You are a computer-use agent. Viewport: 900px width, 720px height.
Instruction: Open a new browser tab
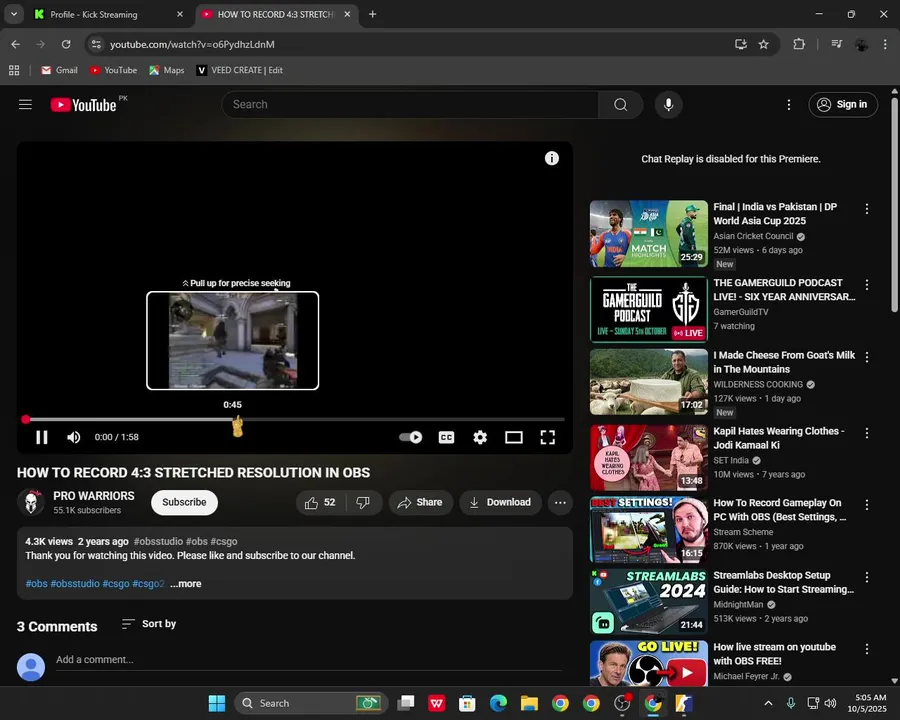pos(373,14)
